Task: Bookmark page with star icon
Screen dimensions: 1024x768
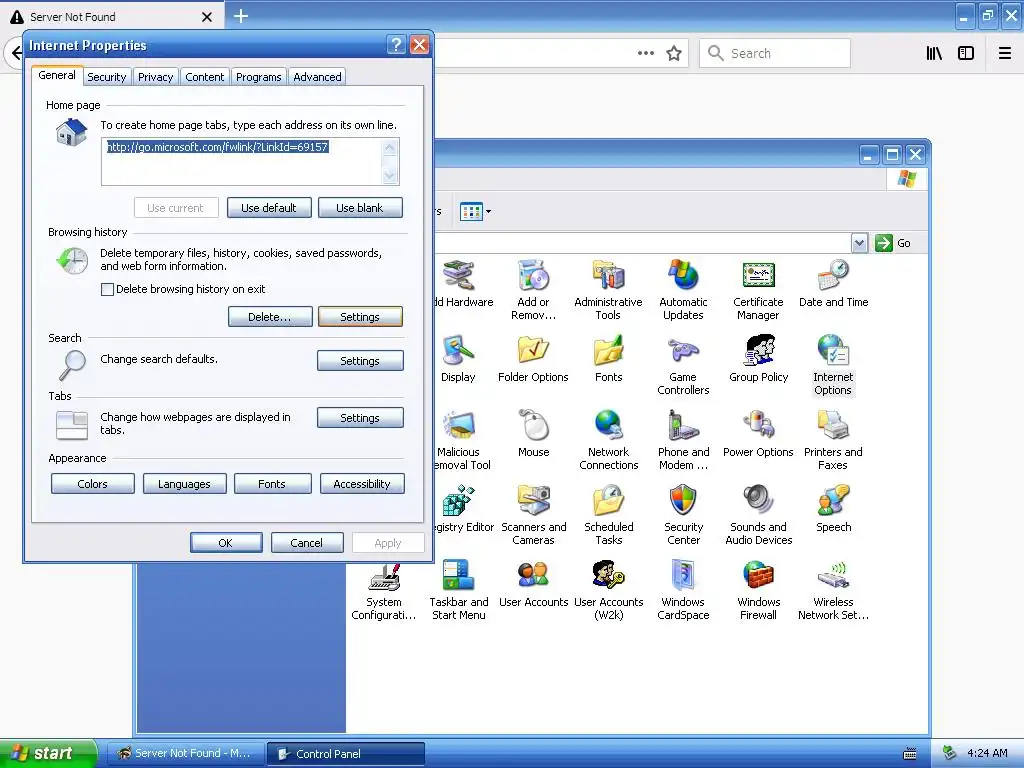Action: point(674,53)
